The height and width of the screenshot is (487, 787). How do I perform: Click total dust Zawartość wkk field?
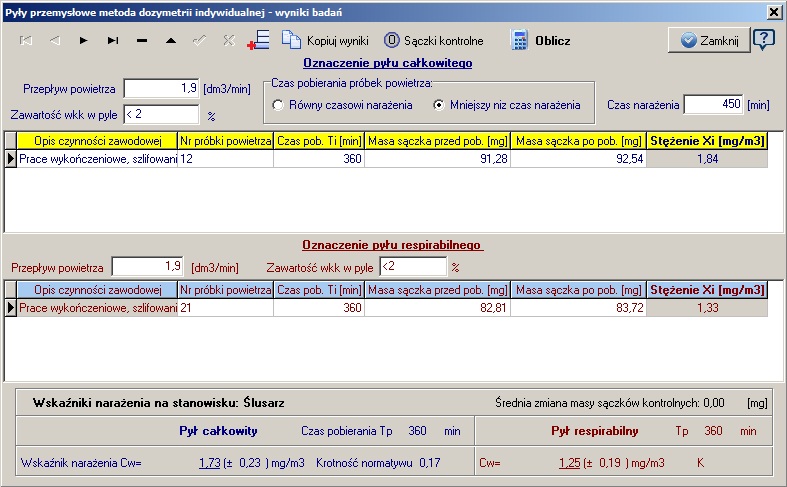162,114
